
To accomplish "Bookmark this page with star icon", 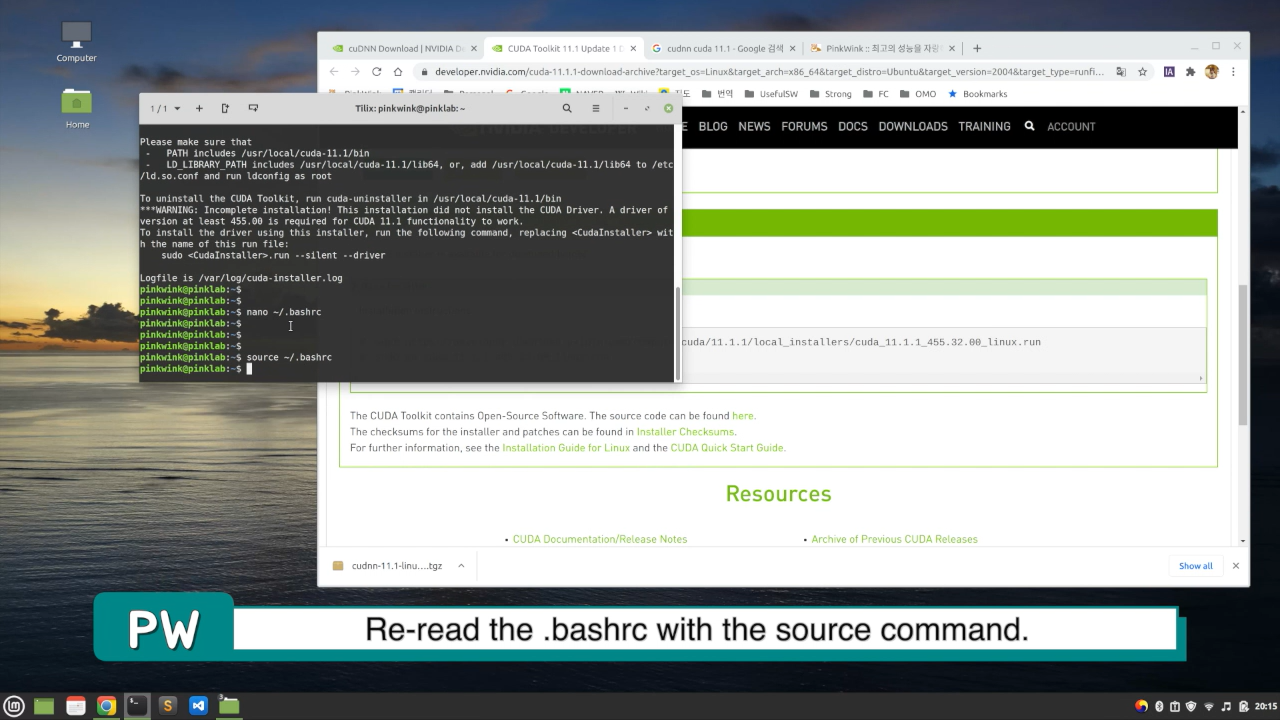I will click(x=1142, y=72).
